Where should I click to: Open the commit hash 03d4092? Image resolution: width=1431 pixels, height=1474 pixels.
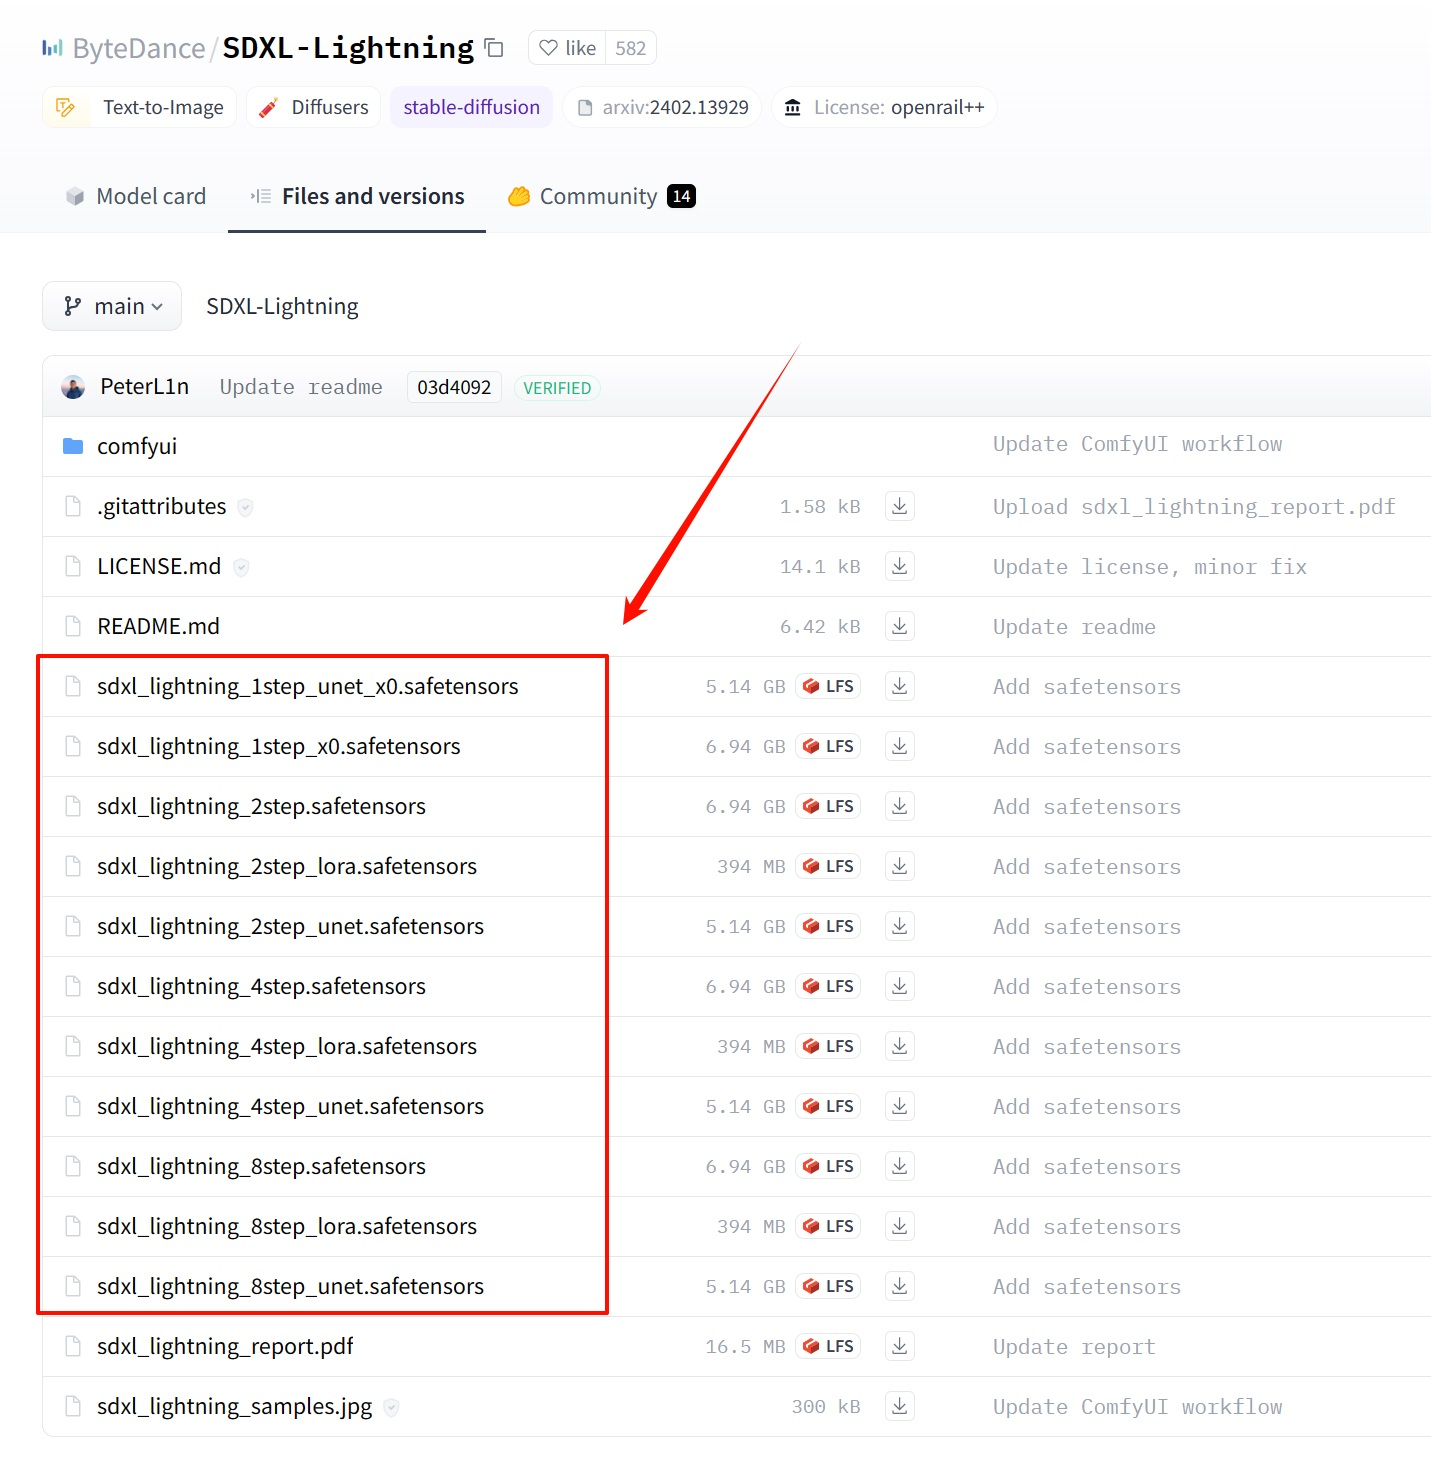(454, 387)
